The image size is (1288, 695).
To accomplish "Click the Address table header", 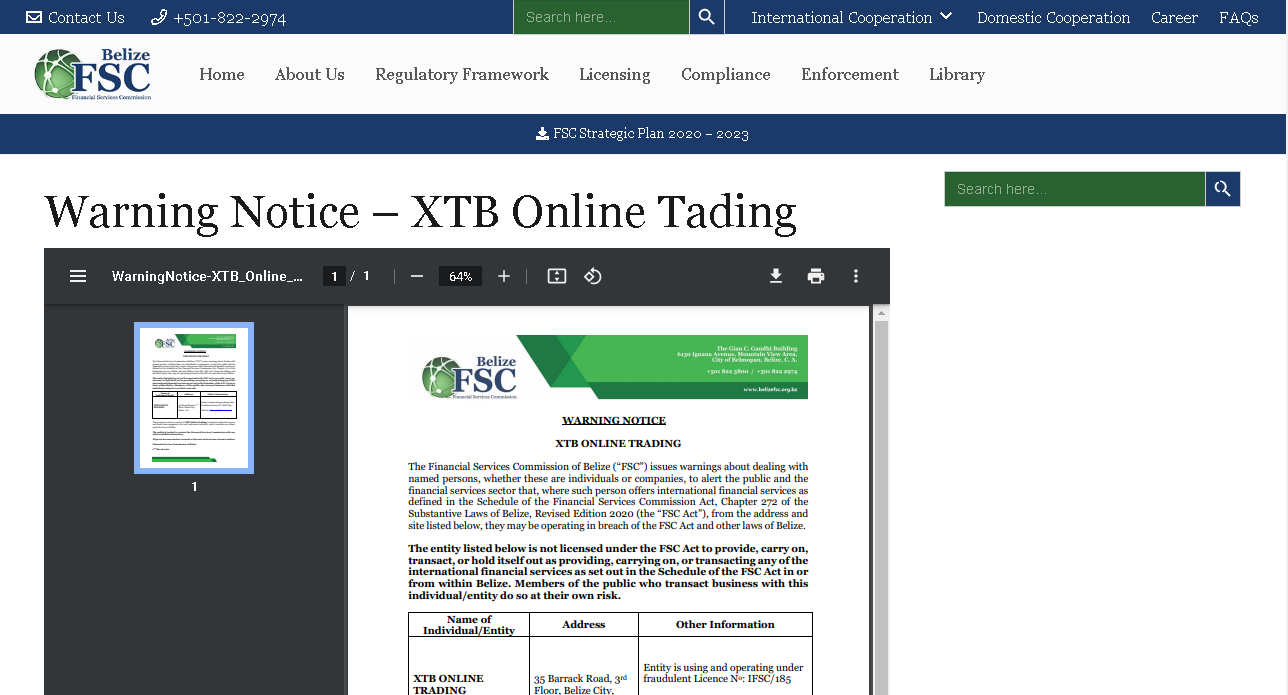I will 584,625.
